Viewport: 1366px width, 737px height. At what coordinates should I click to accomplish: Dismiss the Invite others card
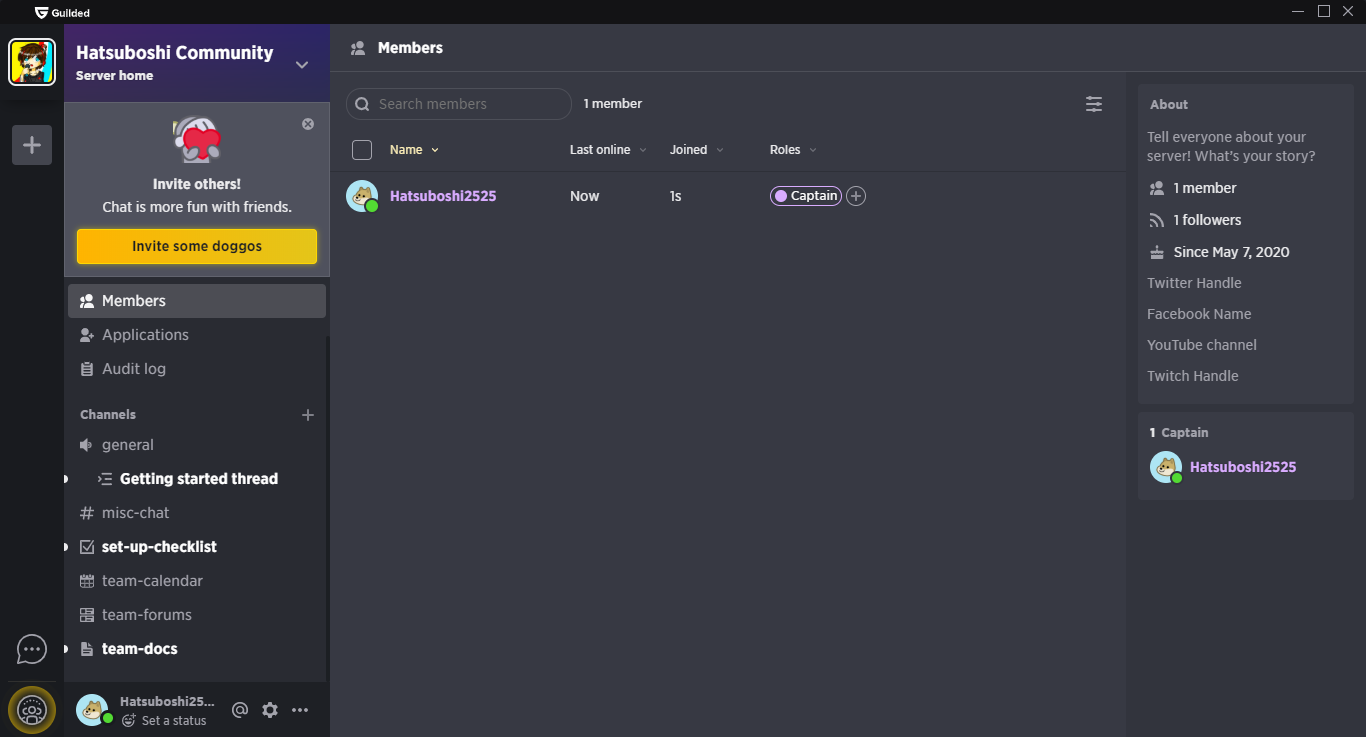pos(308,124)
